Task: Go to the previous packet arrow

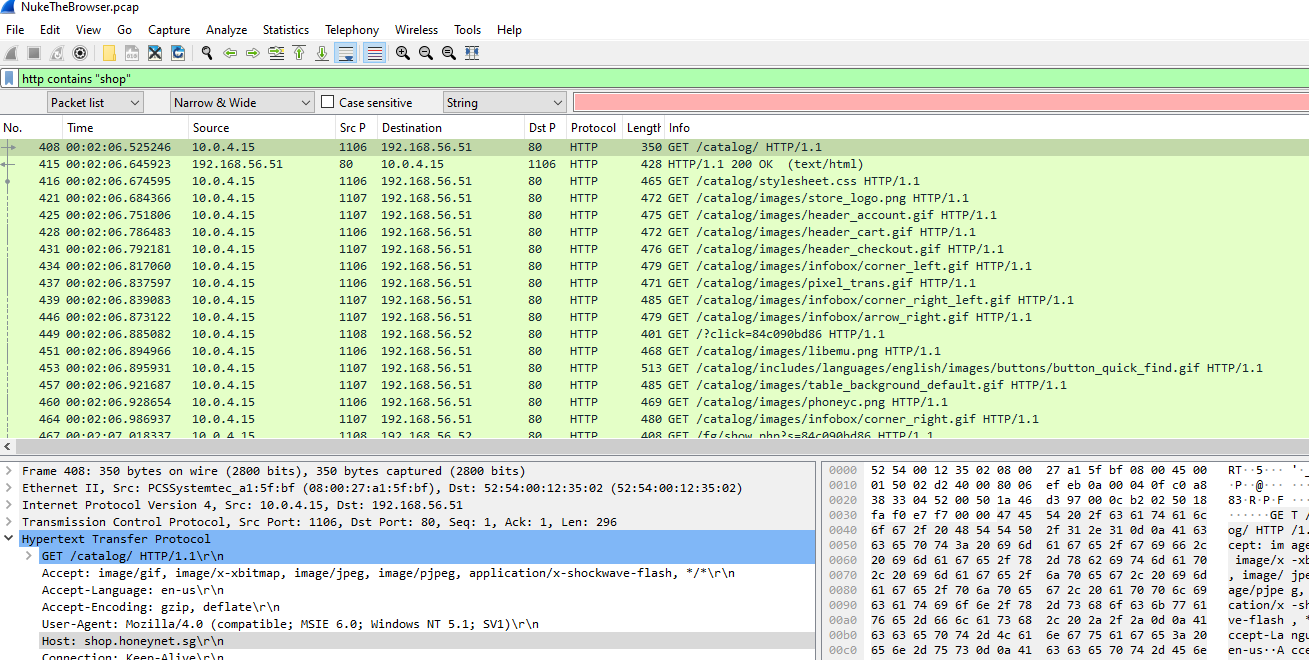Action: coord(230,53)
